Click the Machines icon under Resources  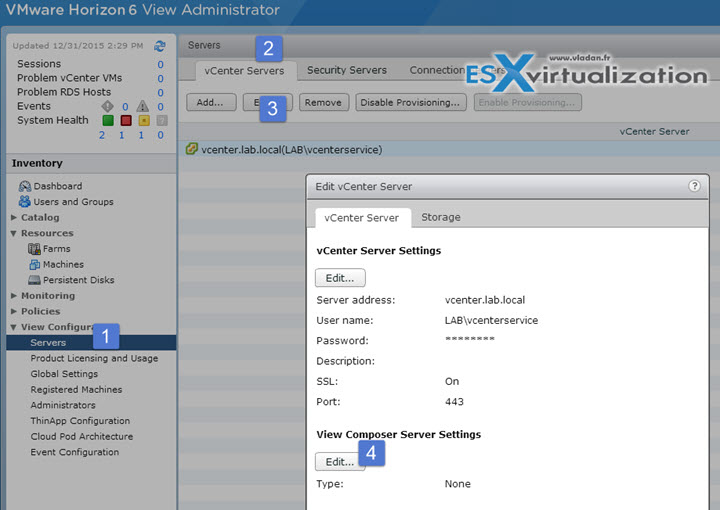[x=34, y=264]
